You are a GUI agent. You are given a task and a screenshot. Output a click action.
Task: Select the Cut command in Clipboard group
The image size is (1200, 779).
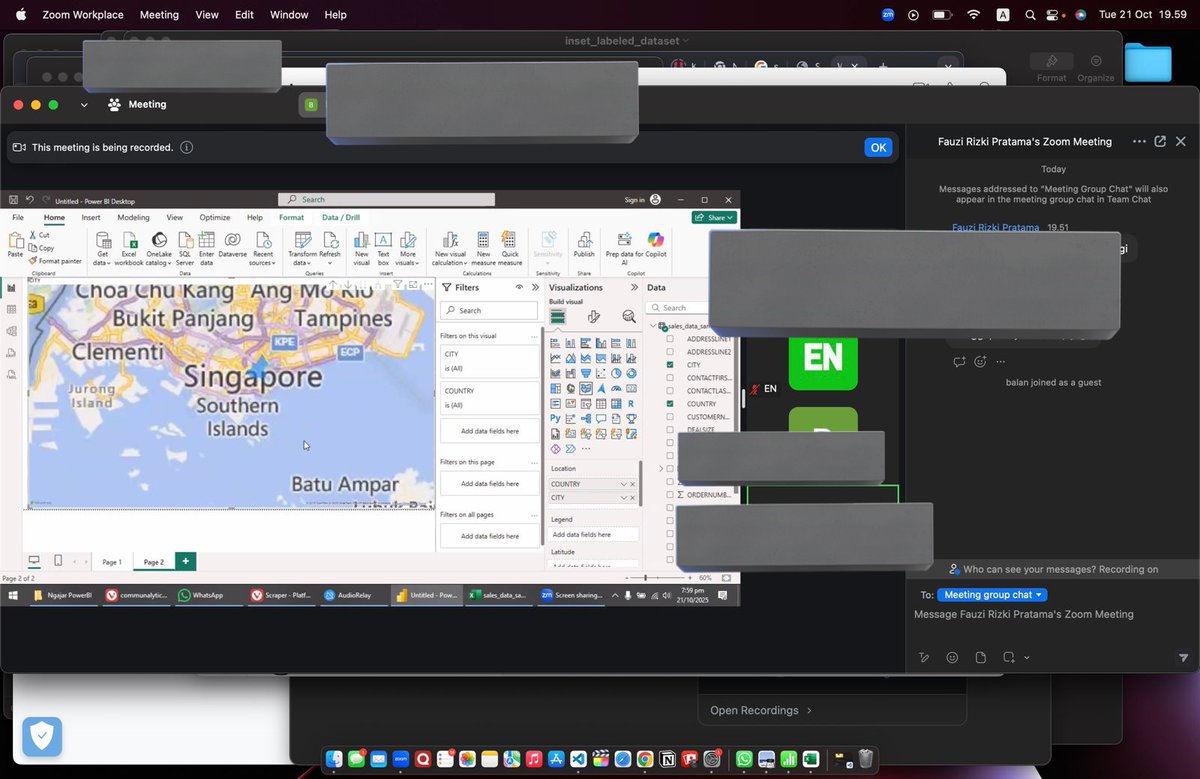41,235
